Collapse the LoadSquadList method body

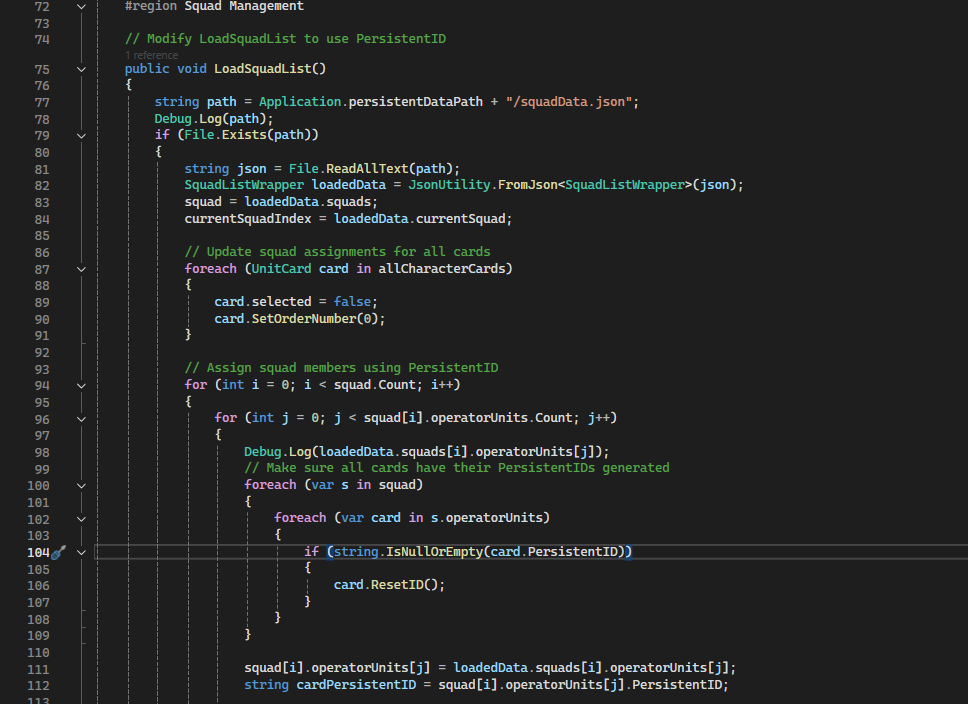81,68
